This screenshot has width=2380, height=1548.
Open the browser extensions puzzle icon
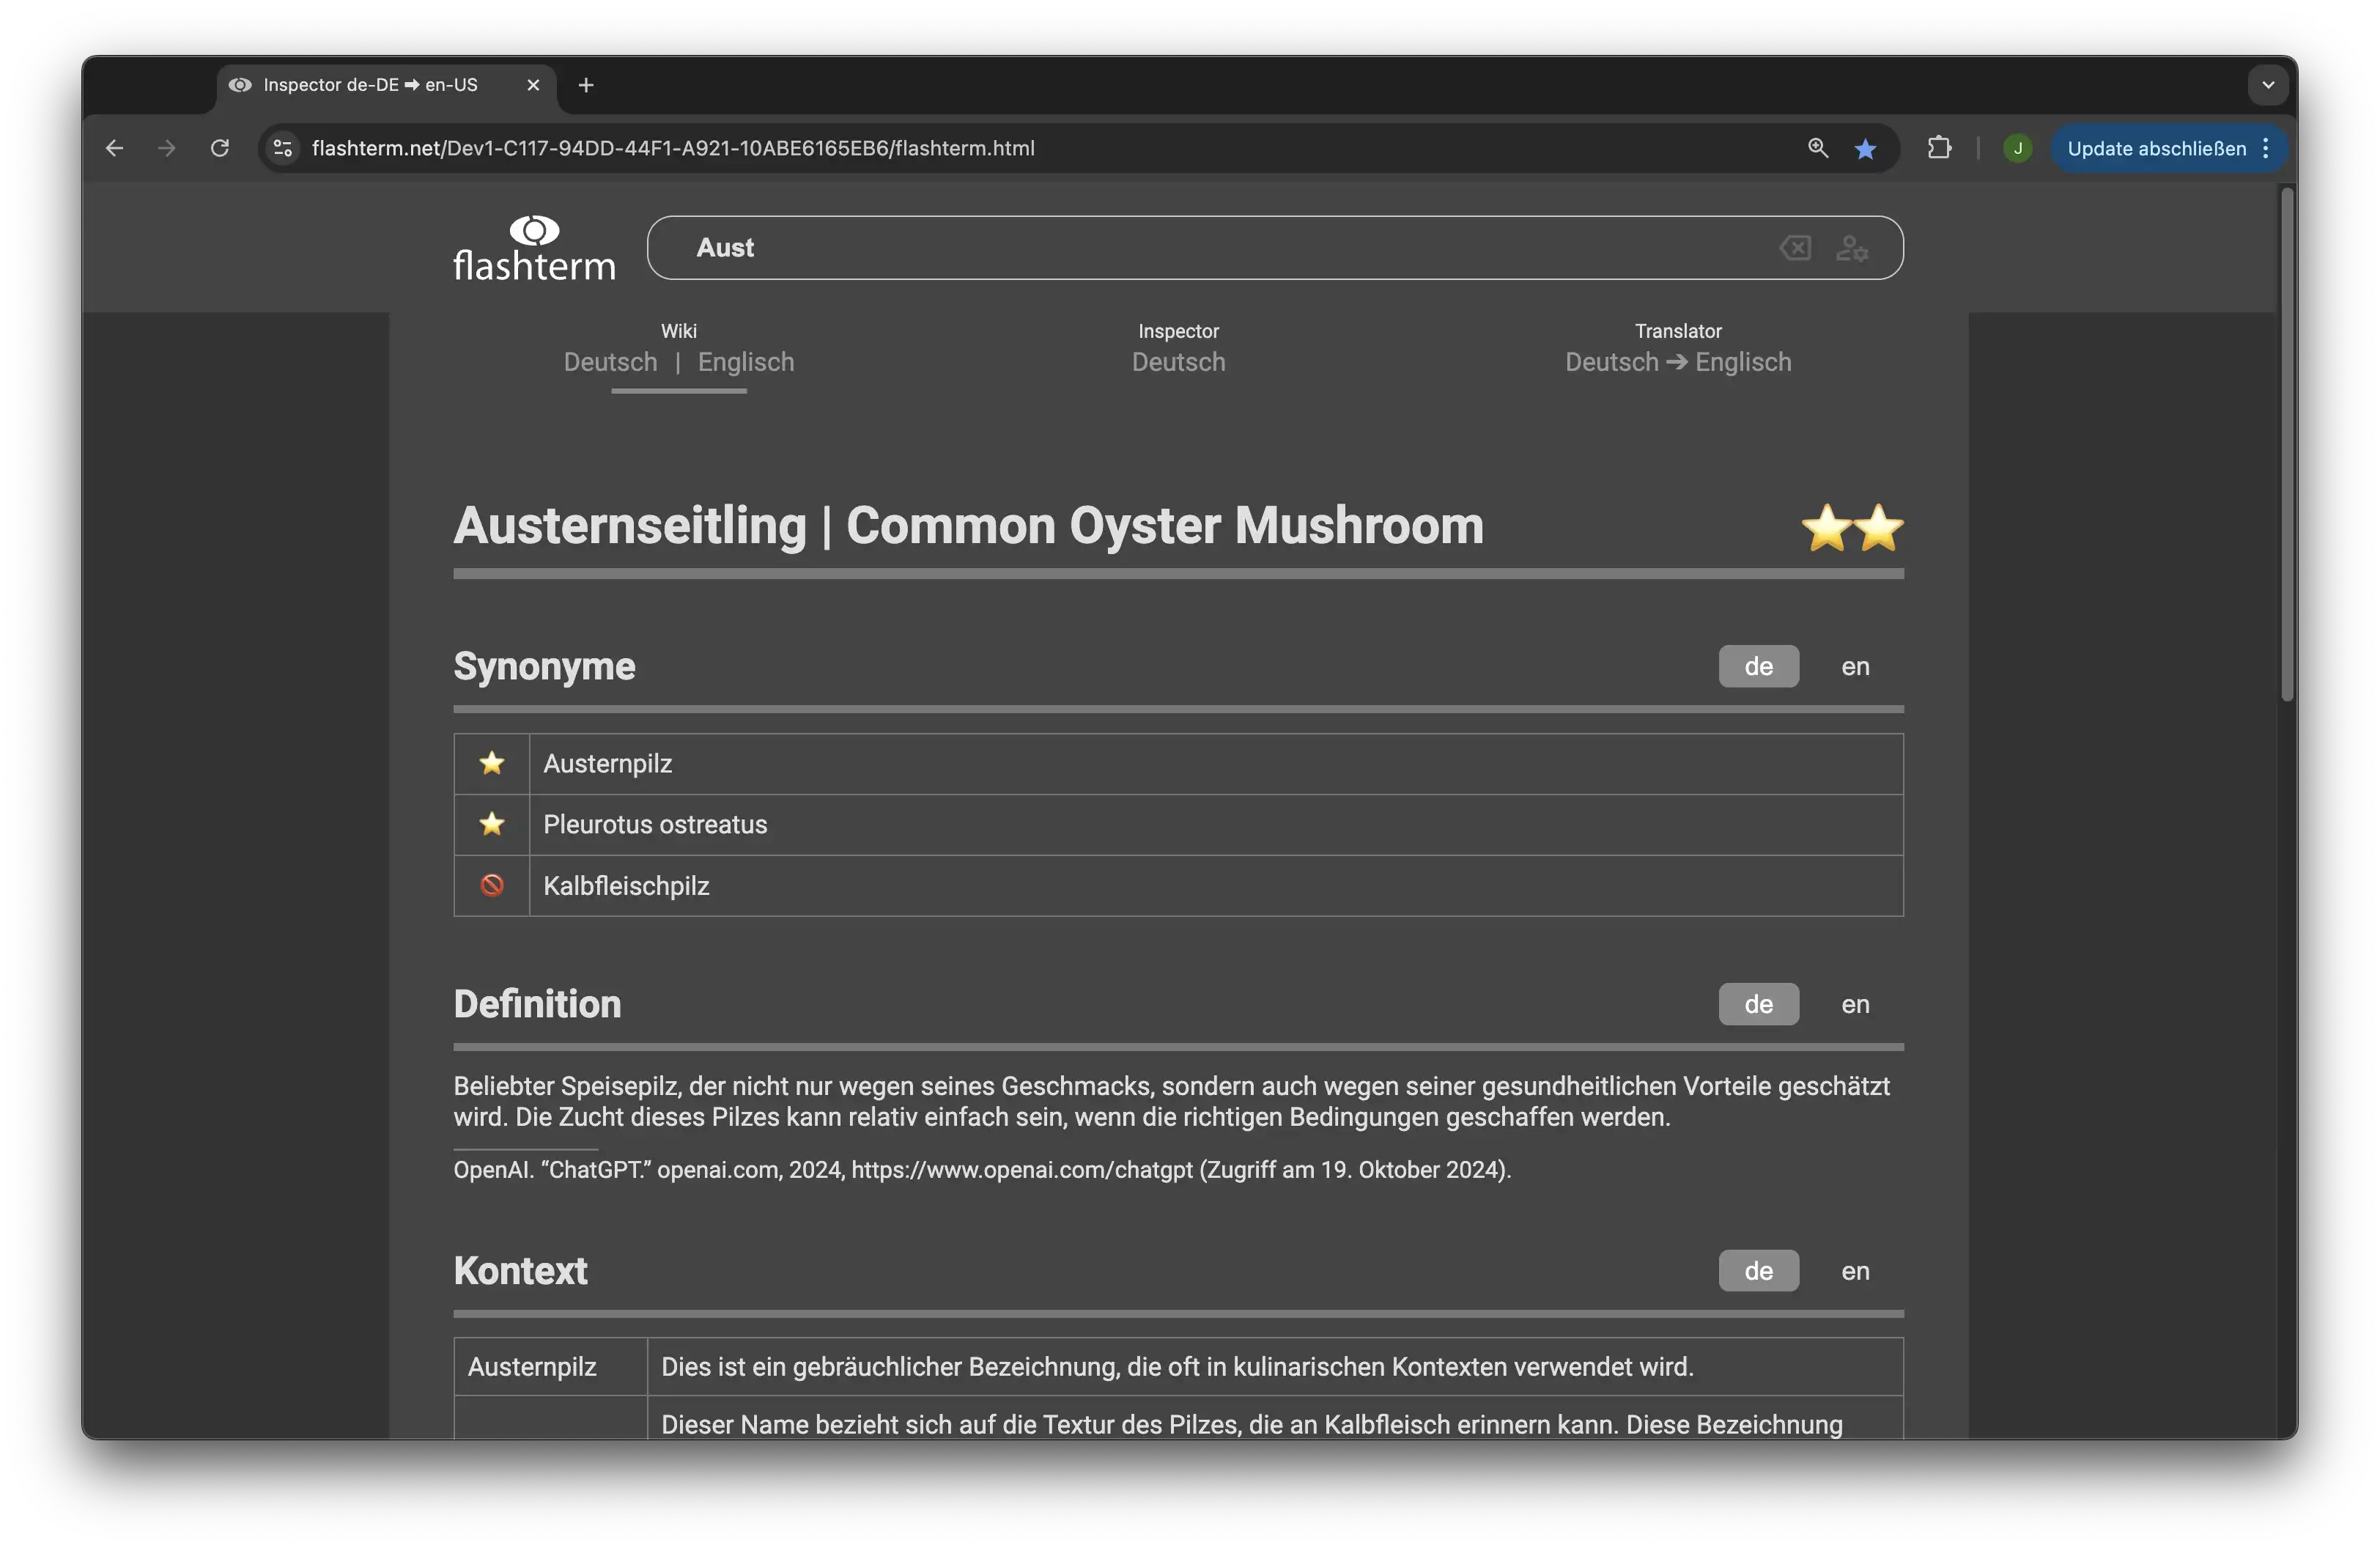[1939, 148]
